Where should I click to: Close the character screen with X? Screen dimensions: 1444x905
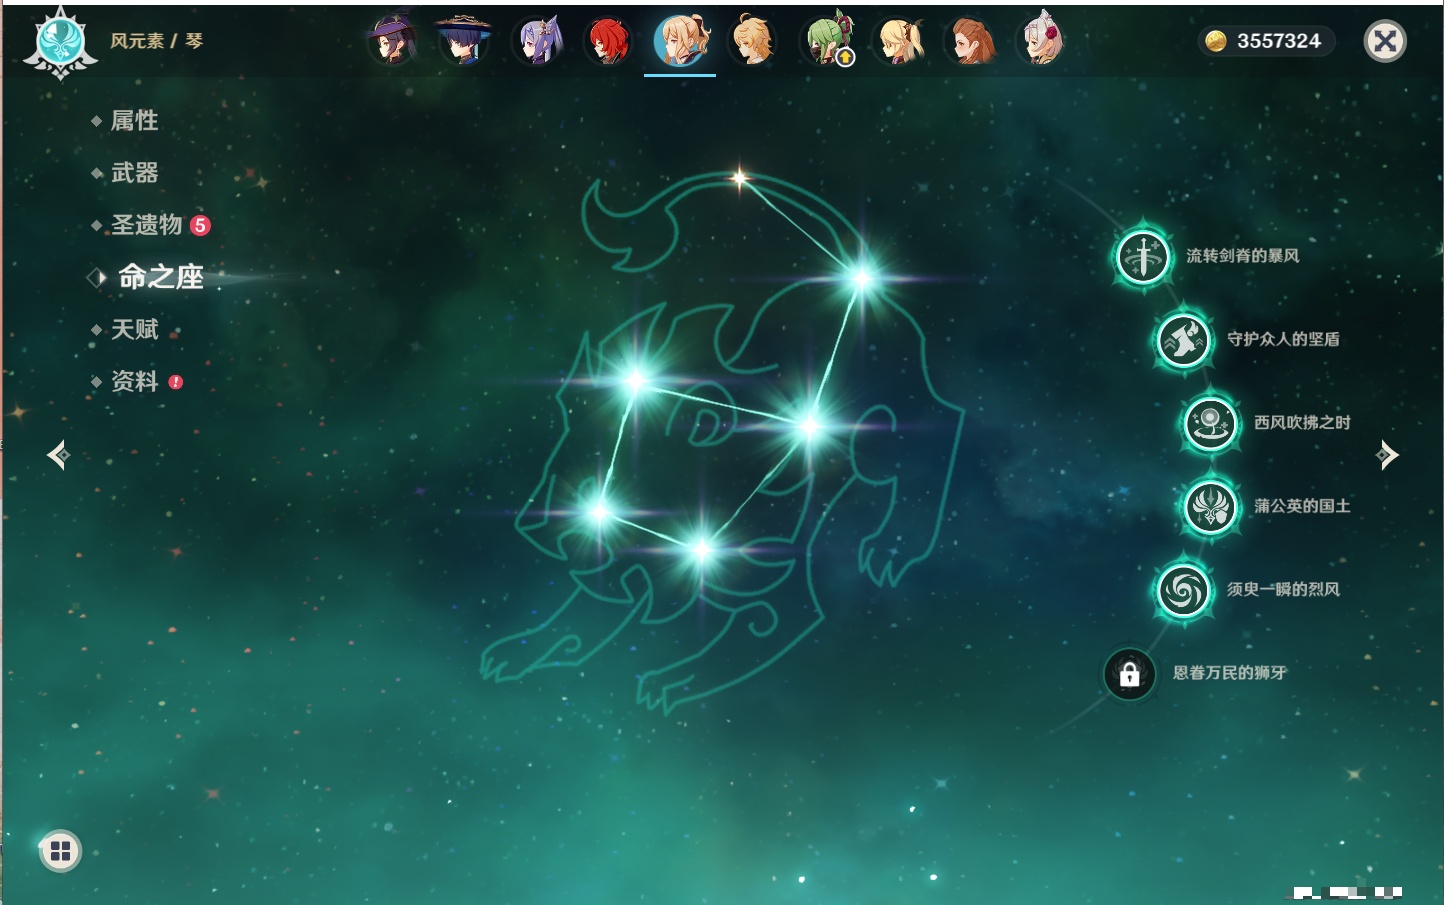pos(1385,41)
